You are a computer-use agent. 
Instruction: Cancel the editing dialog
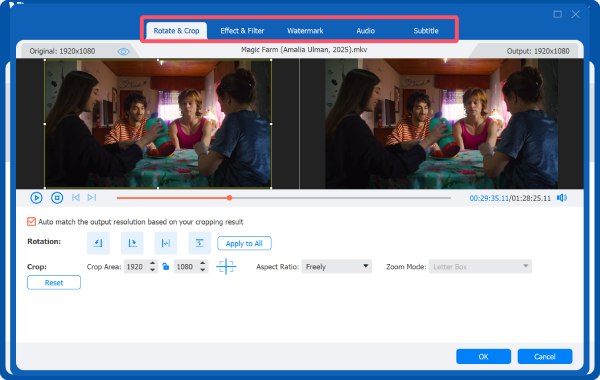pyautogui.click(x=545, y=356)
